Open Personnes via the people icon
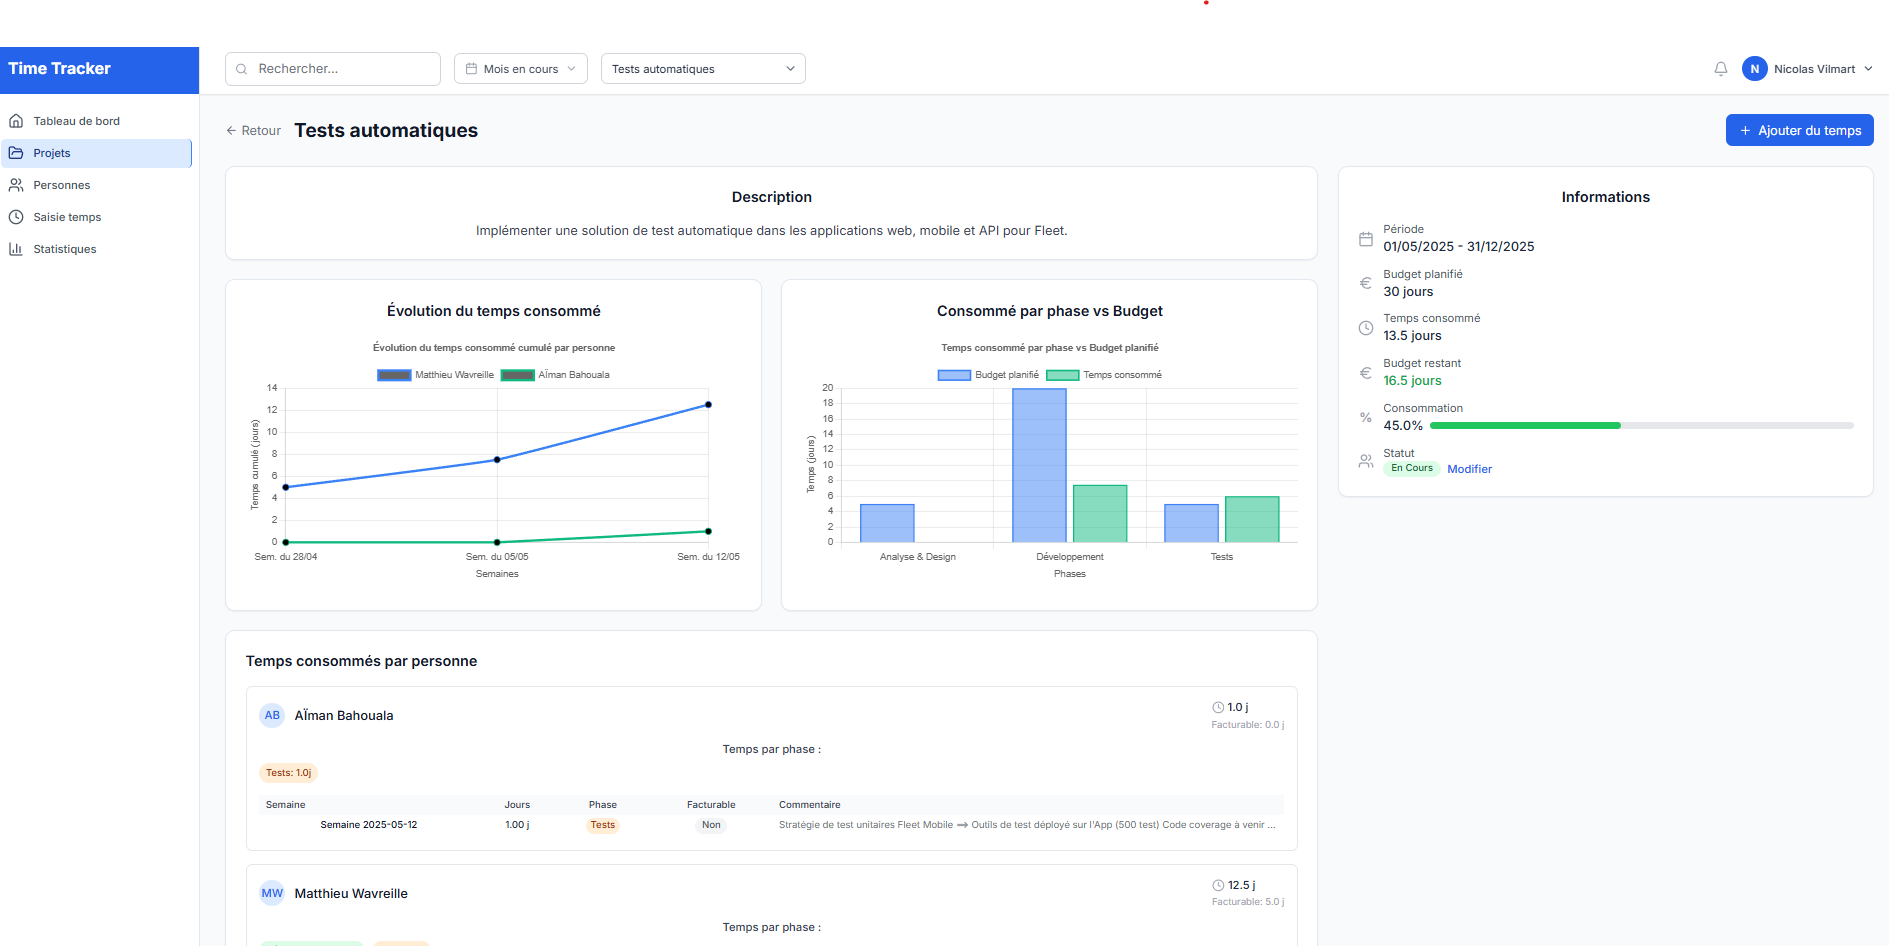 pos(17,185)
